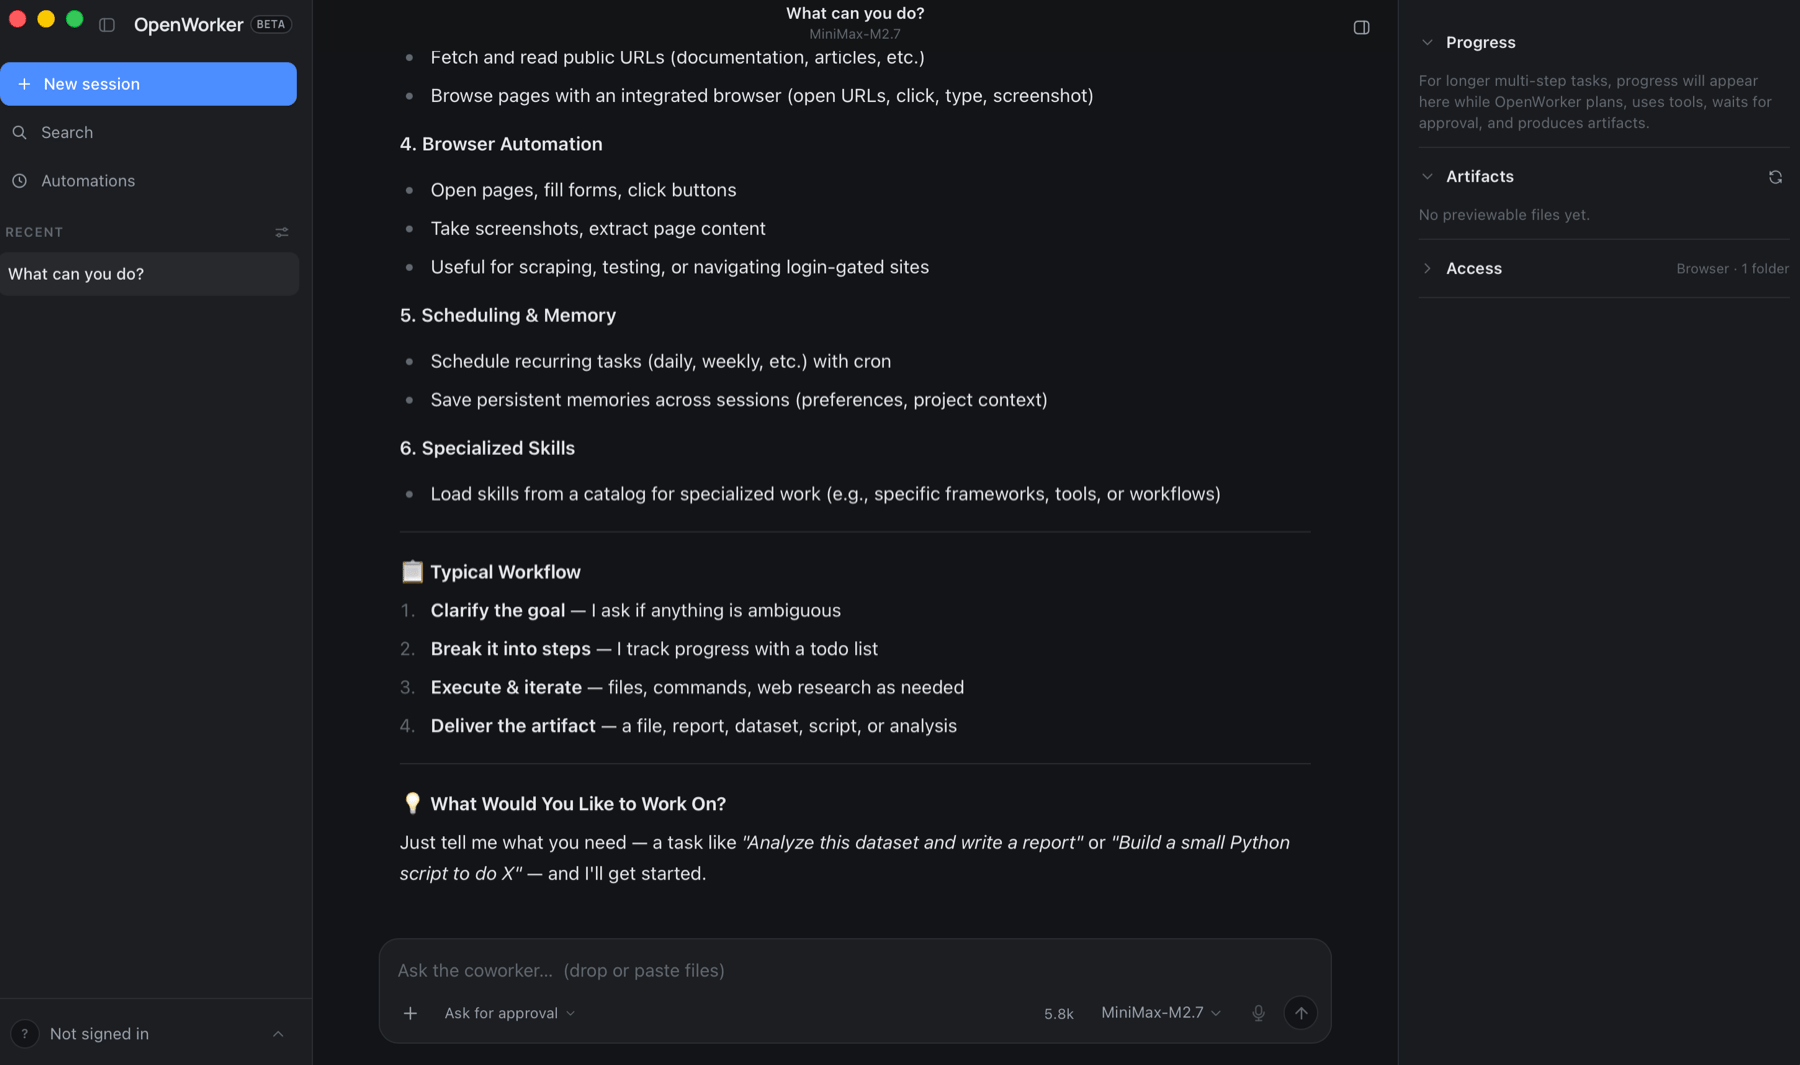This screenshot has width=1800, height=1065.
Task: Collapse the Progress section
Action: point(1427,42)
